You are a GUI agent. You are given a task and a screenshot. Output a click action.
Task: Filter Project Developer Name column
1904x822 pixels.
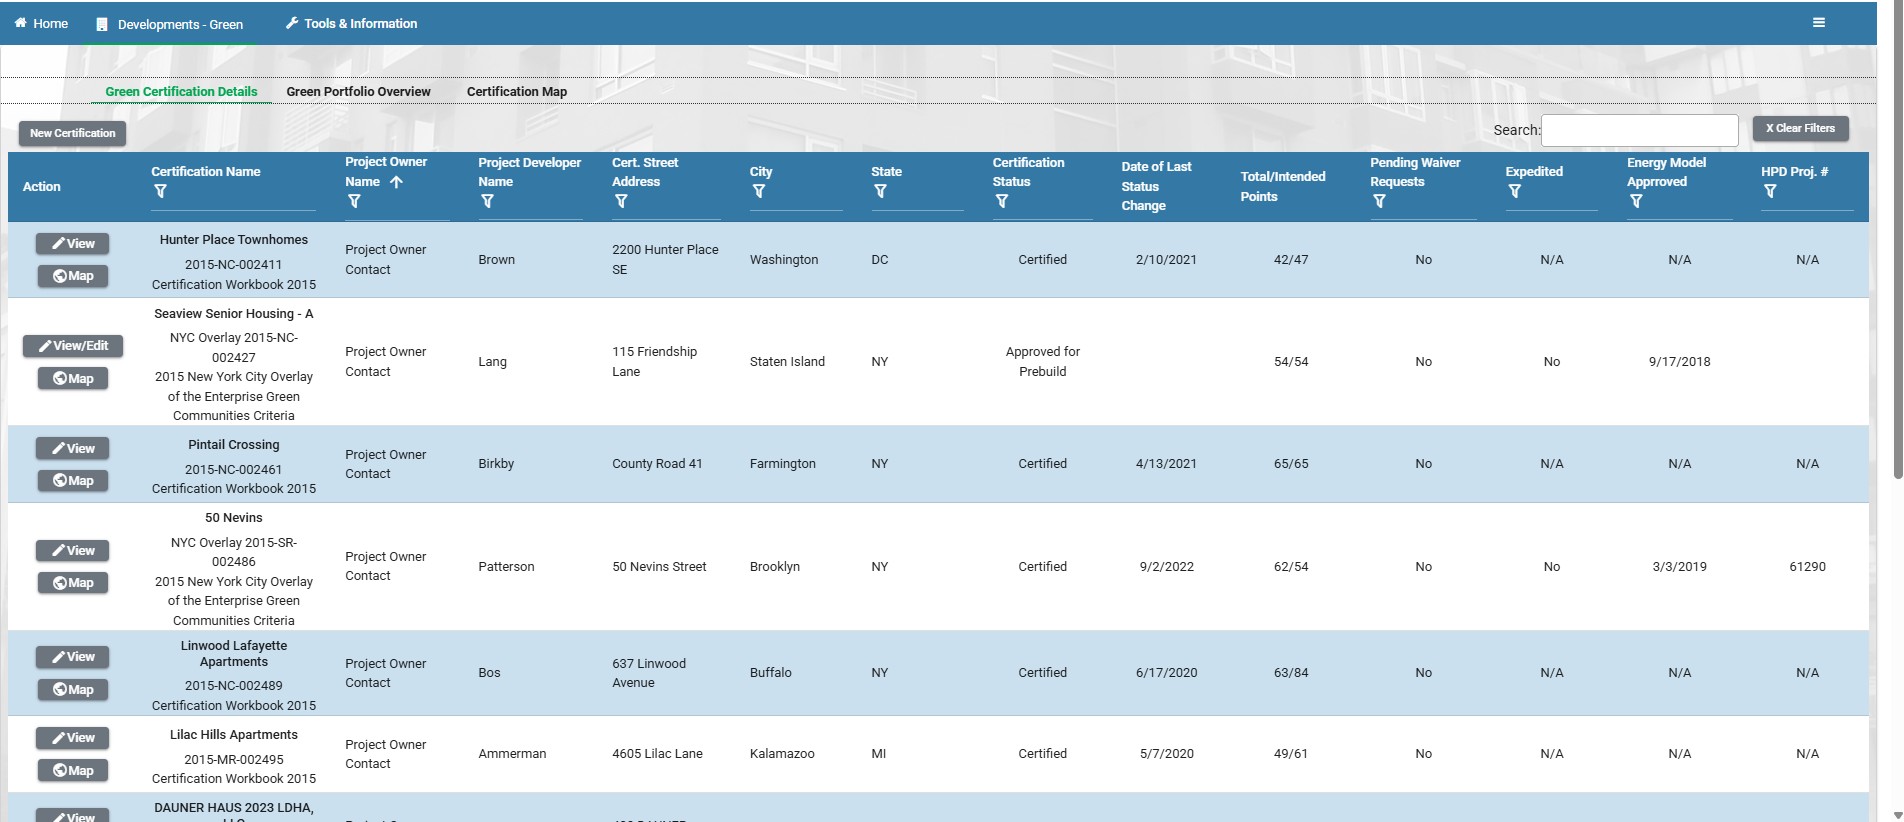coord(487,201)
